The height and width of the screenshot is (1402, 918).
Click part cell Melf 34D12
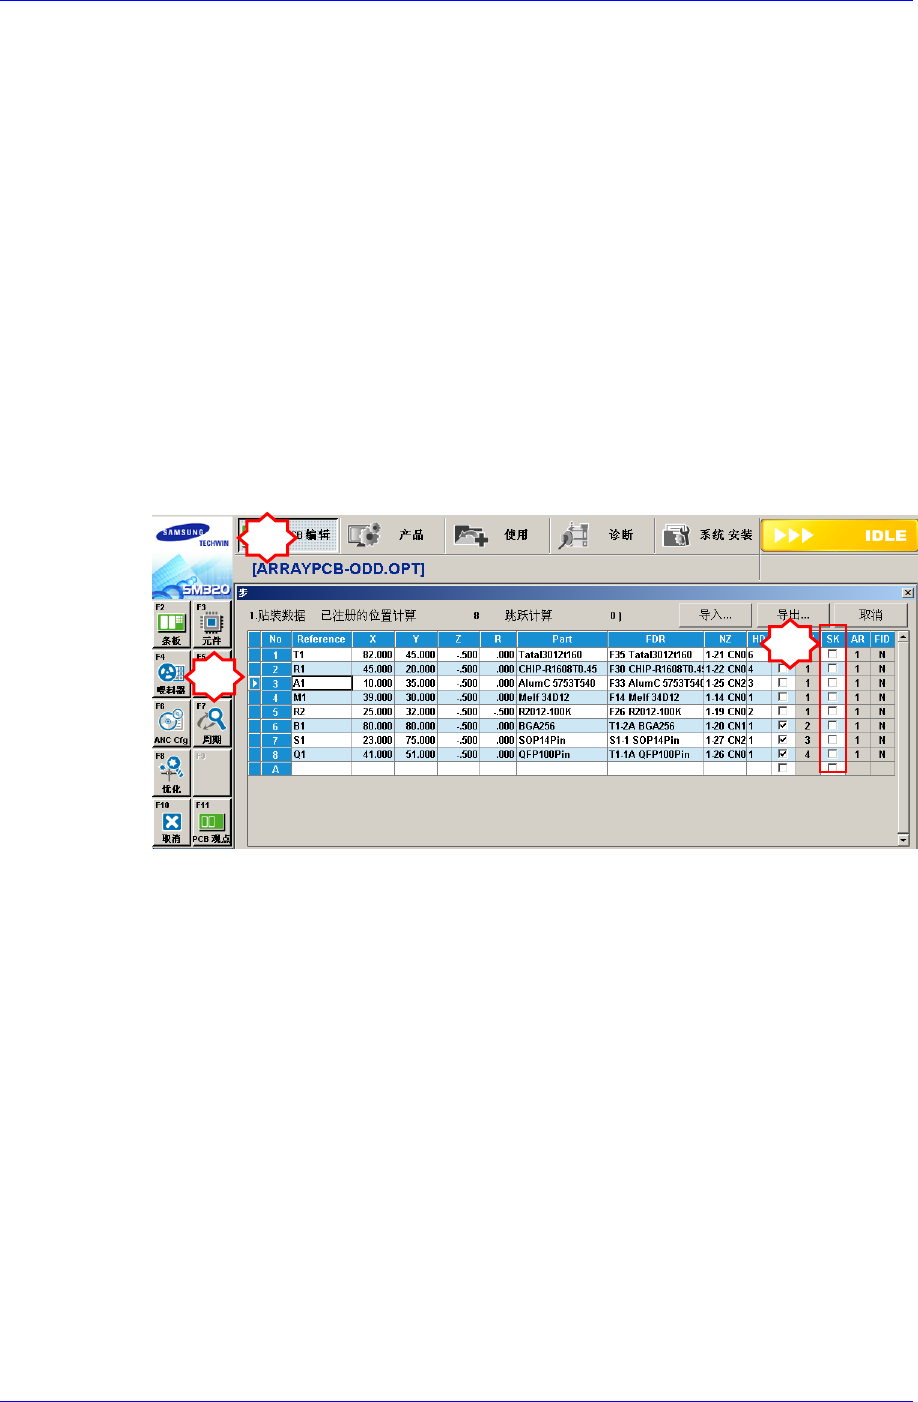click(561, 697)
